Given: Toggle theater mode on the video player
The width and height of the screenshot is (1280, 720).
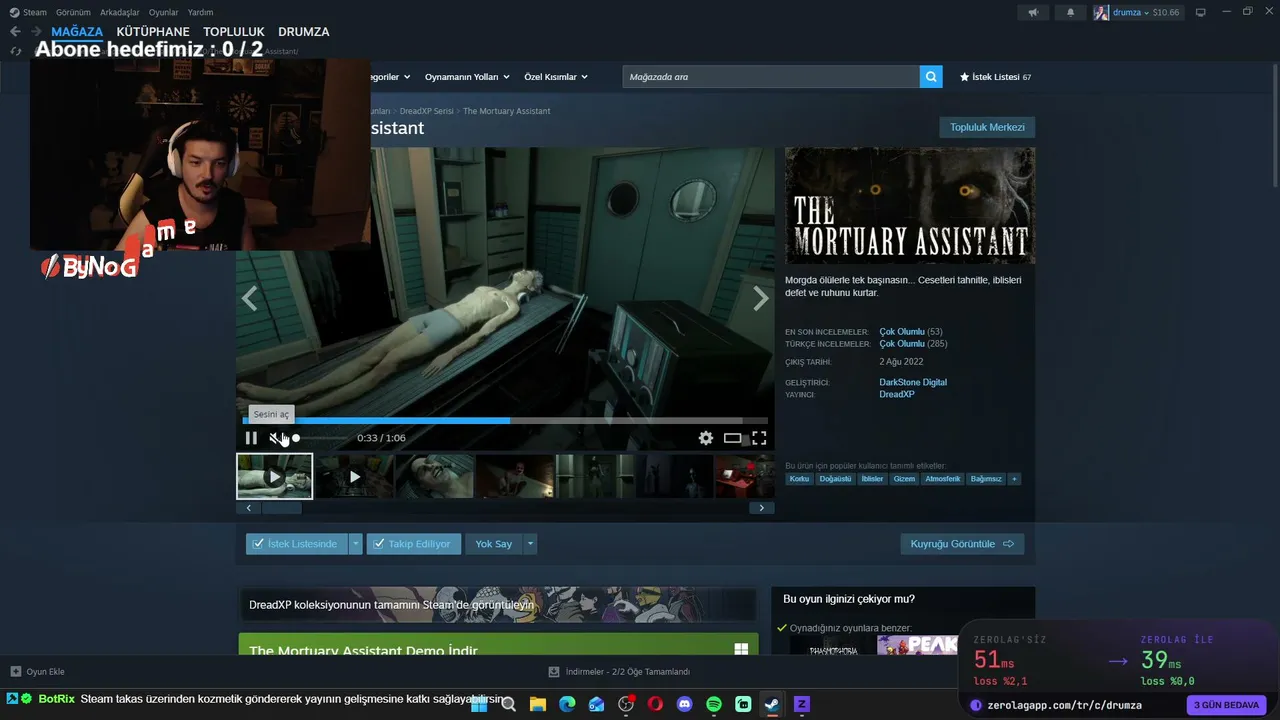Looking at the screenshot, I should (x=733, y=438).
